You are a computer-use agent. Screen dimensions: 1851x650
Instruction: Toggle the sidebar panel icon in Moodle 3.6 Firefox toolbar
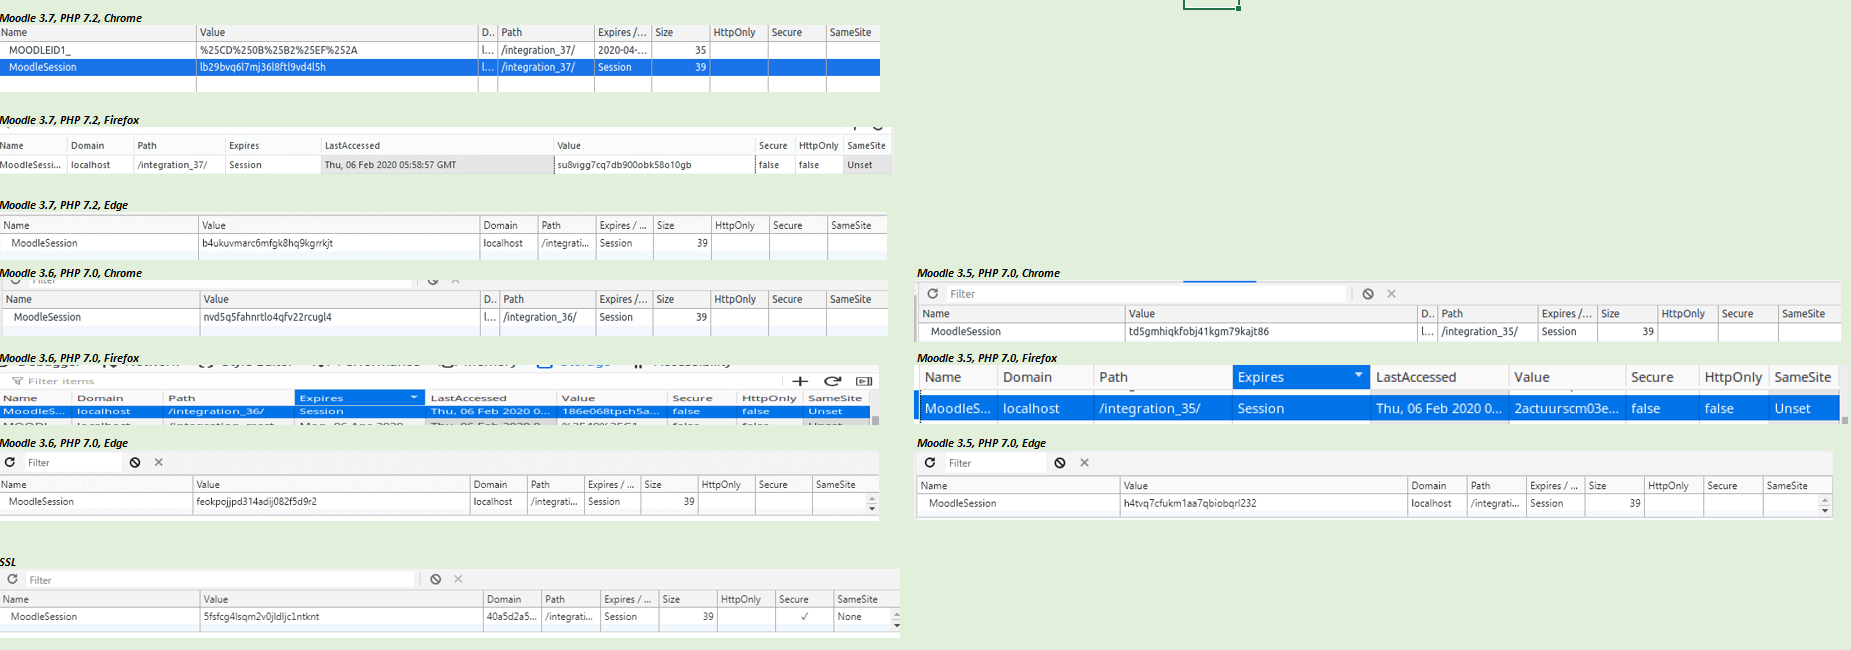coord(864,381)
